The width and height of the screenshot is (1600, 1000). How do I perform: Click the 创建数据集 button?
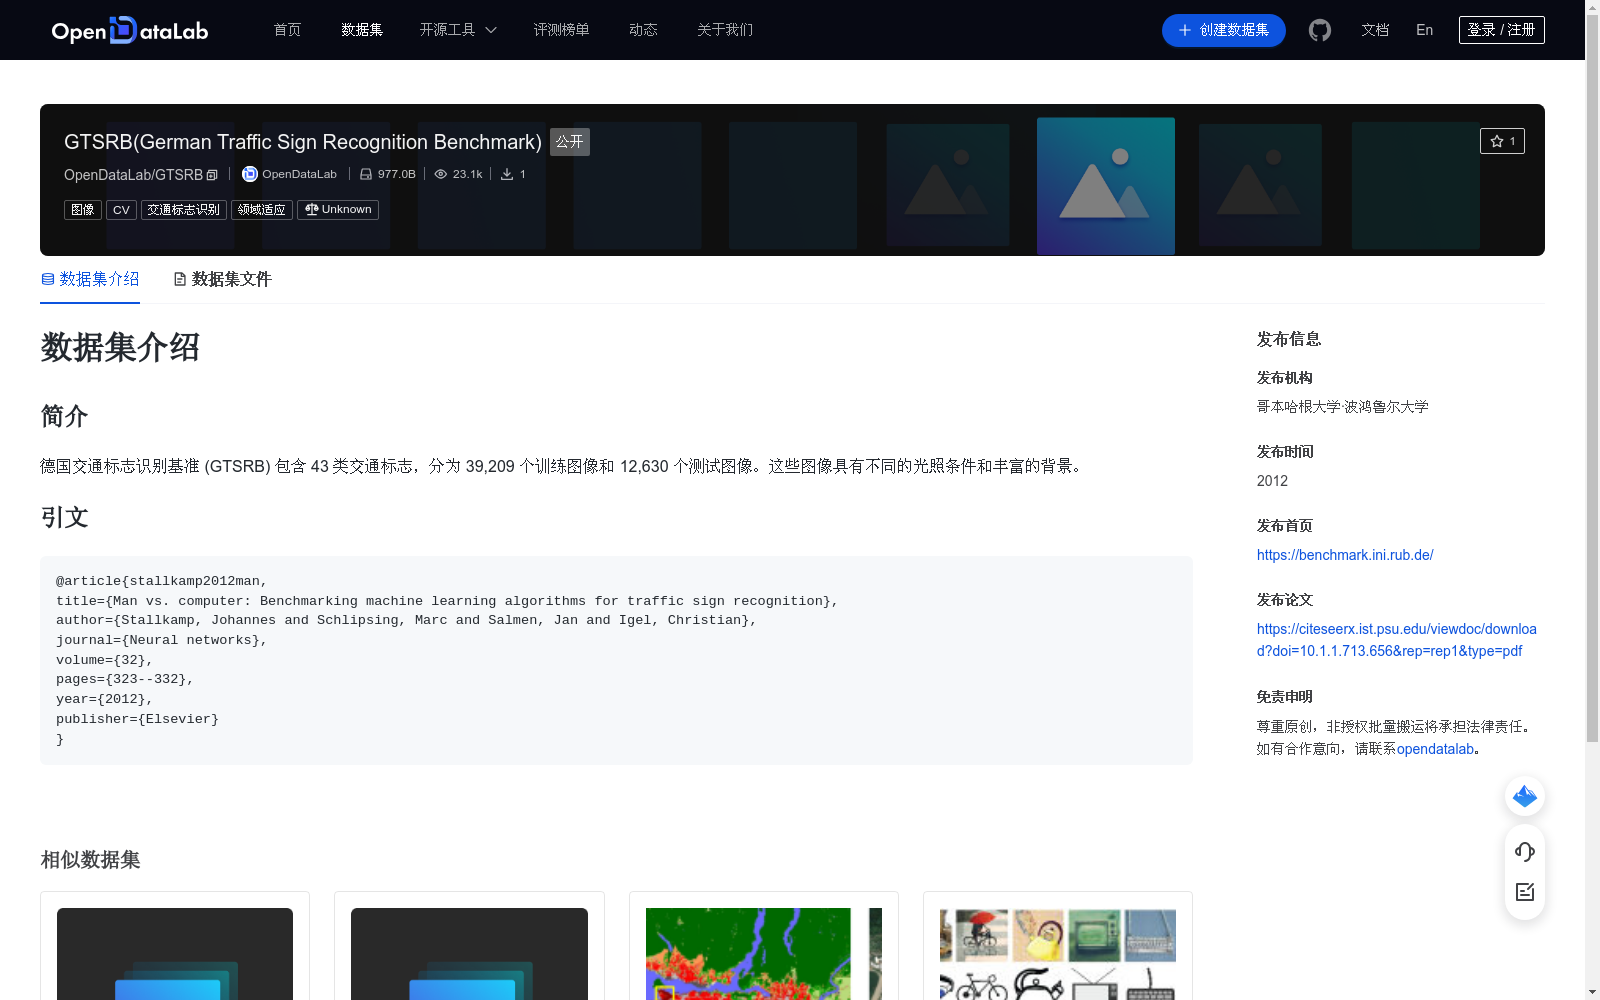pos(1223,30)
